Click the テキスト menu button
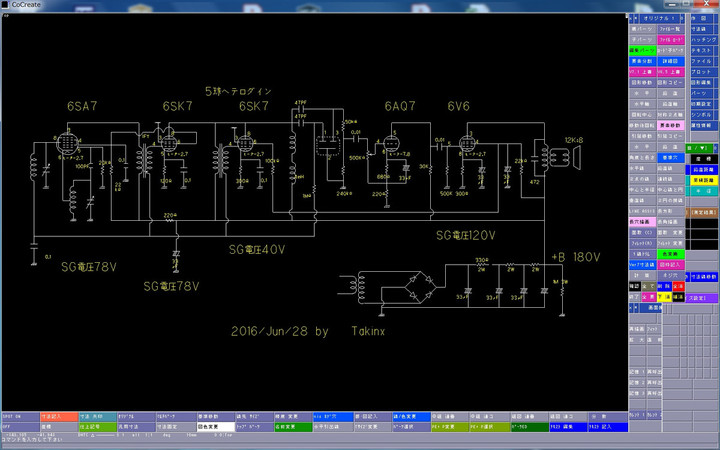This screenshot has height=450, width=720. tap(700, 50)
